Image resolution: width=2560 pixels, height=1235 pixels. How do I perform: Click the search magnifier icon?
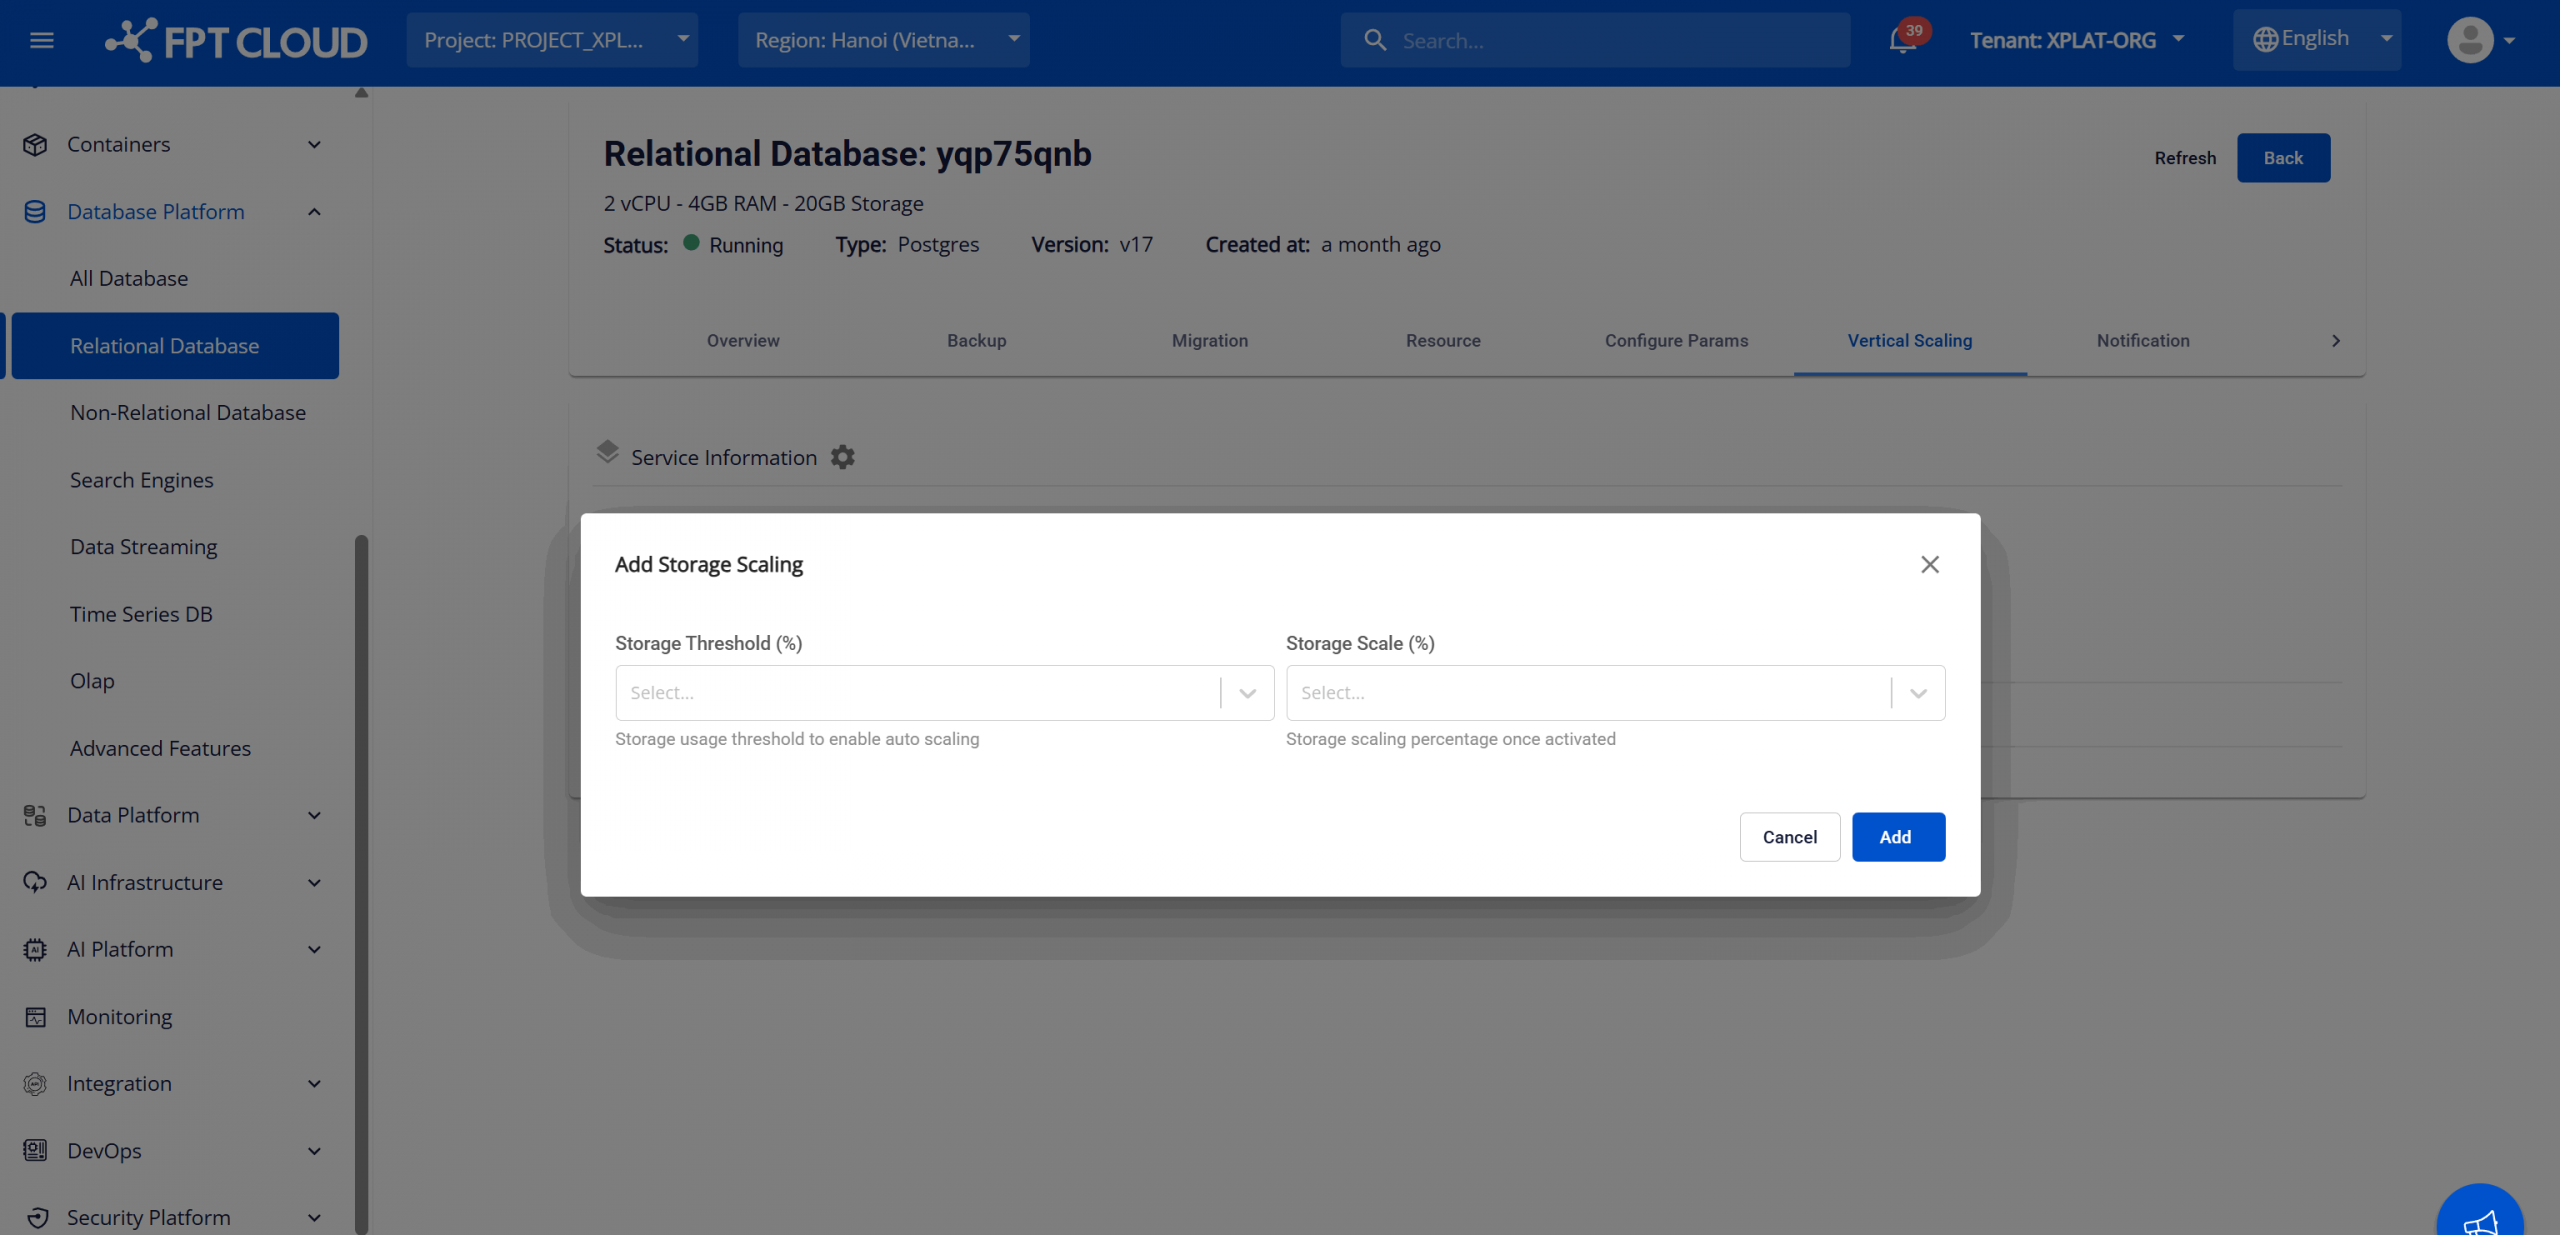pos(1375,40)
